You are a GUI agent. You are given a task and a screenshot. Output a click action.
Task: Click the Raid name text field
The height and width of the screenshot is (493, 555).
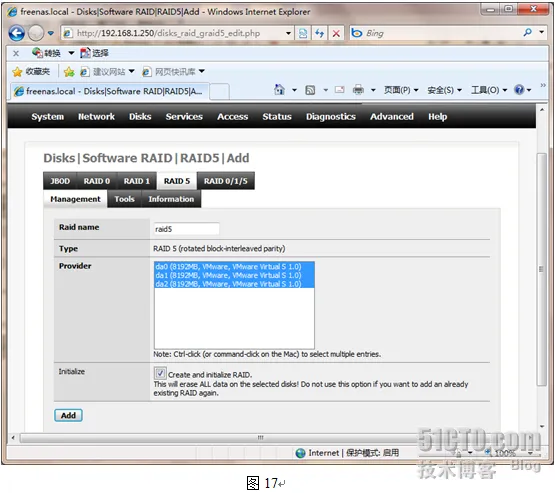(187, 229)
